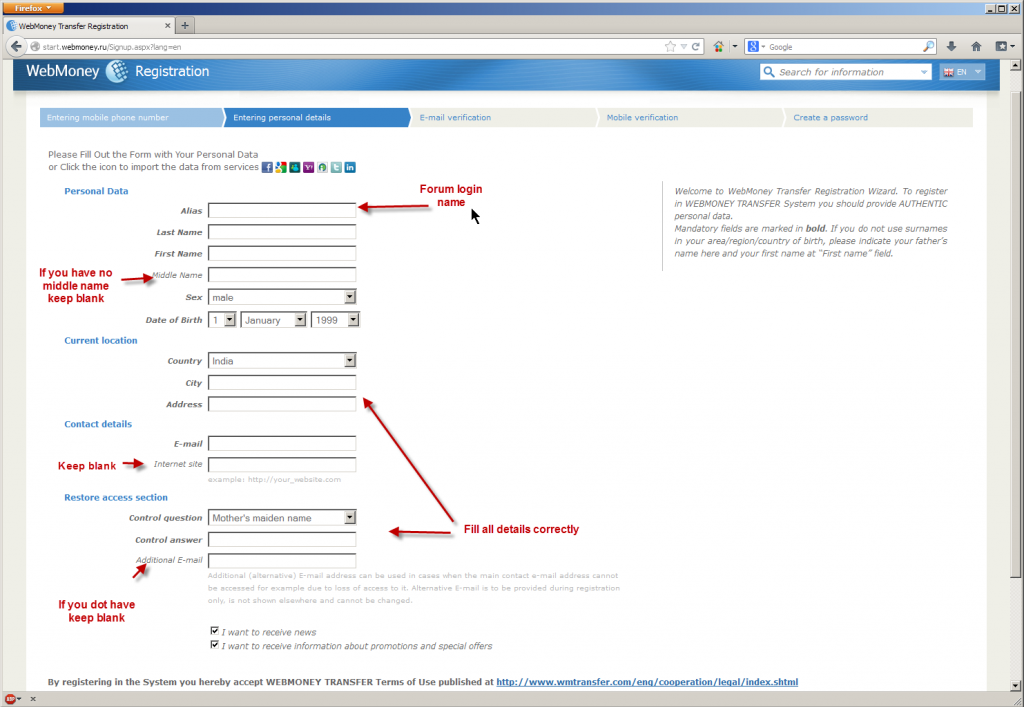1024x707 pixels.
Task: Select 'Entering personal details' step
Action: [317, 118]
